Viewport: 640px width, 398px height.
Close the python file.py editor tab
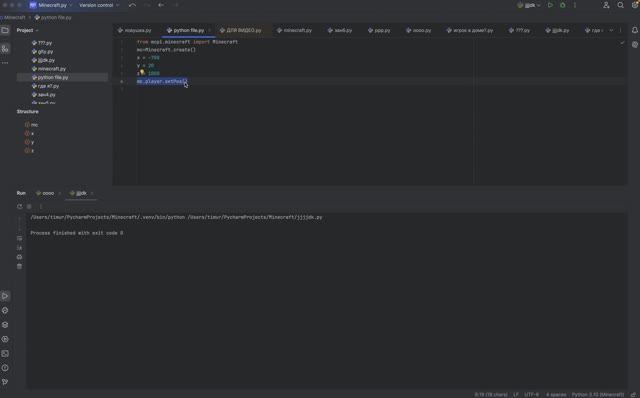pyautogui.click(x=210, y=30)
